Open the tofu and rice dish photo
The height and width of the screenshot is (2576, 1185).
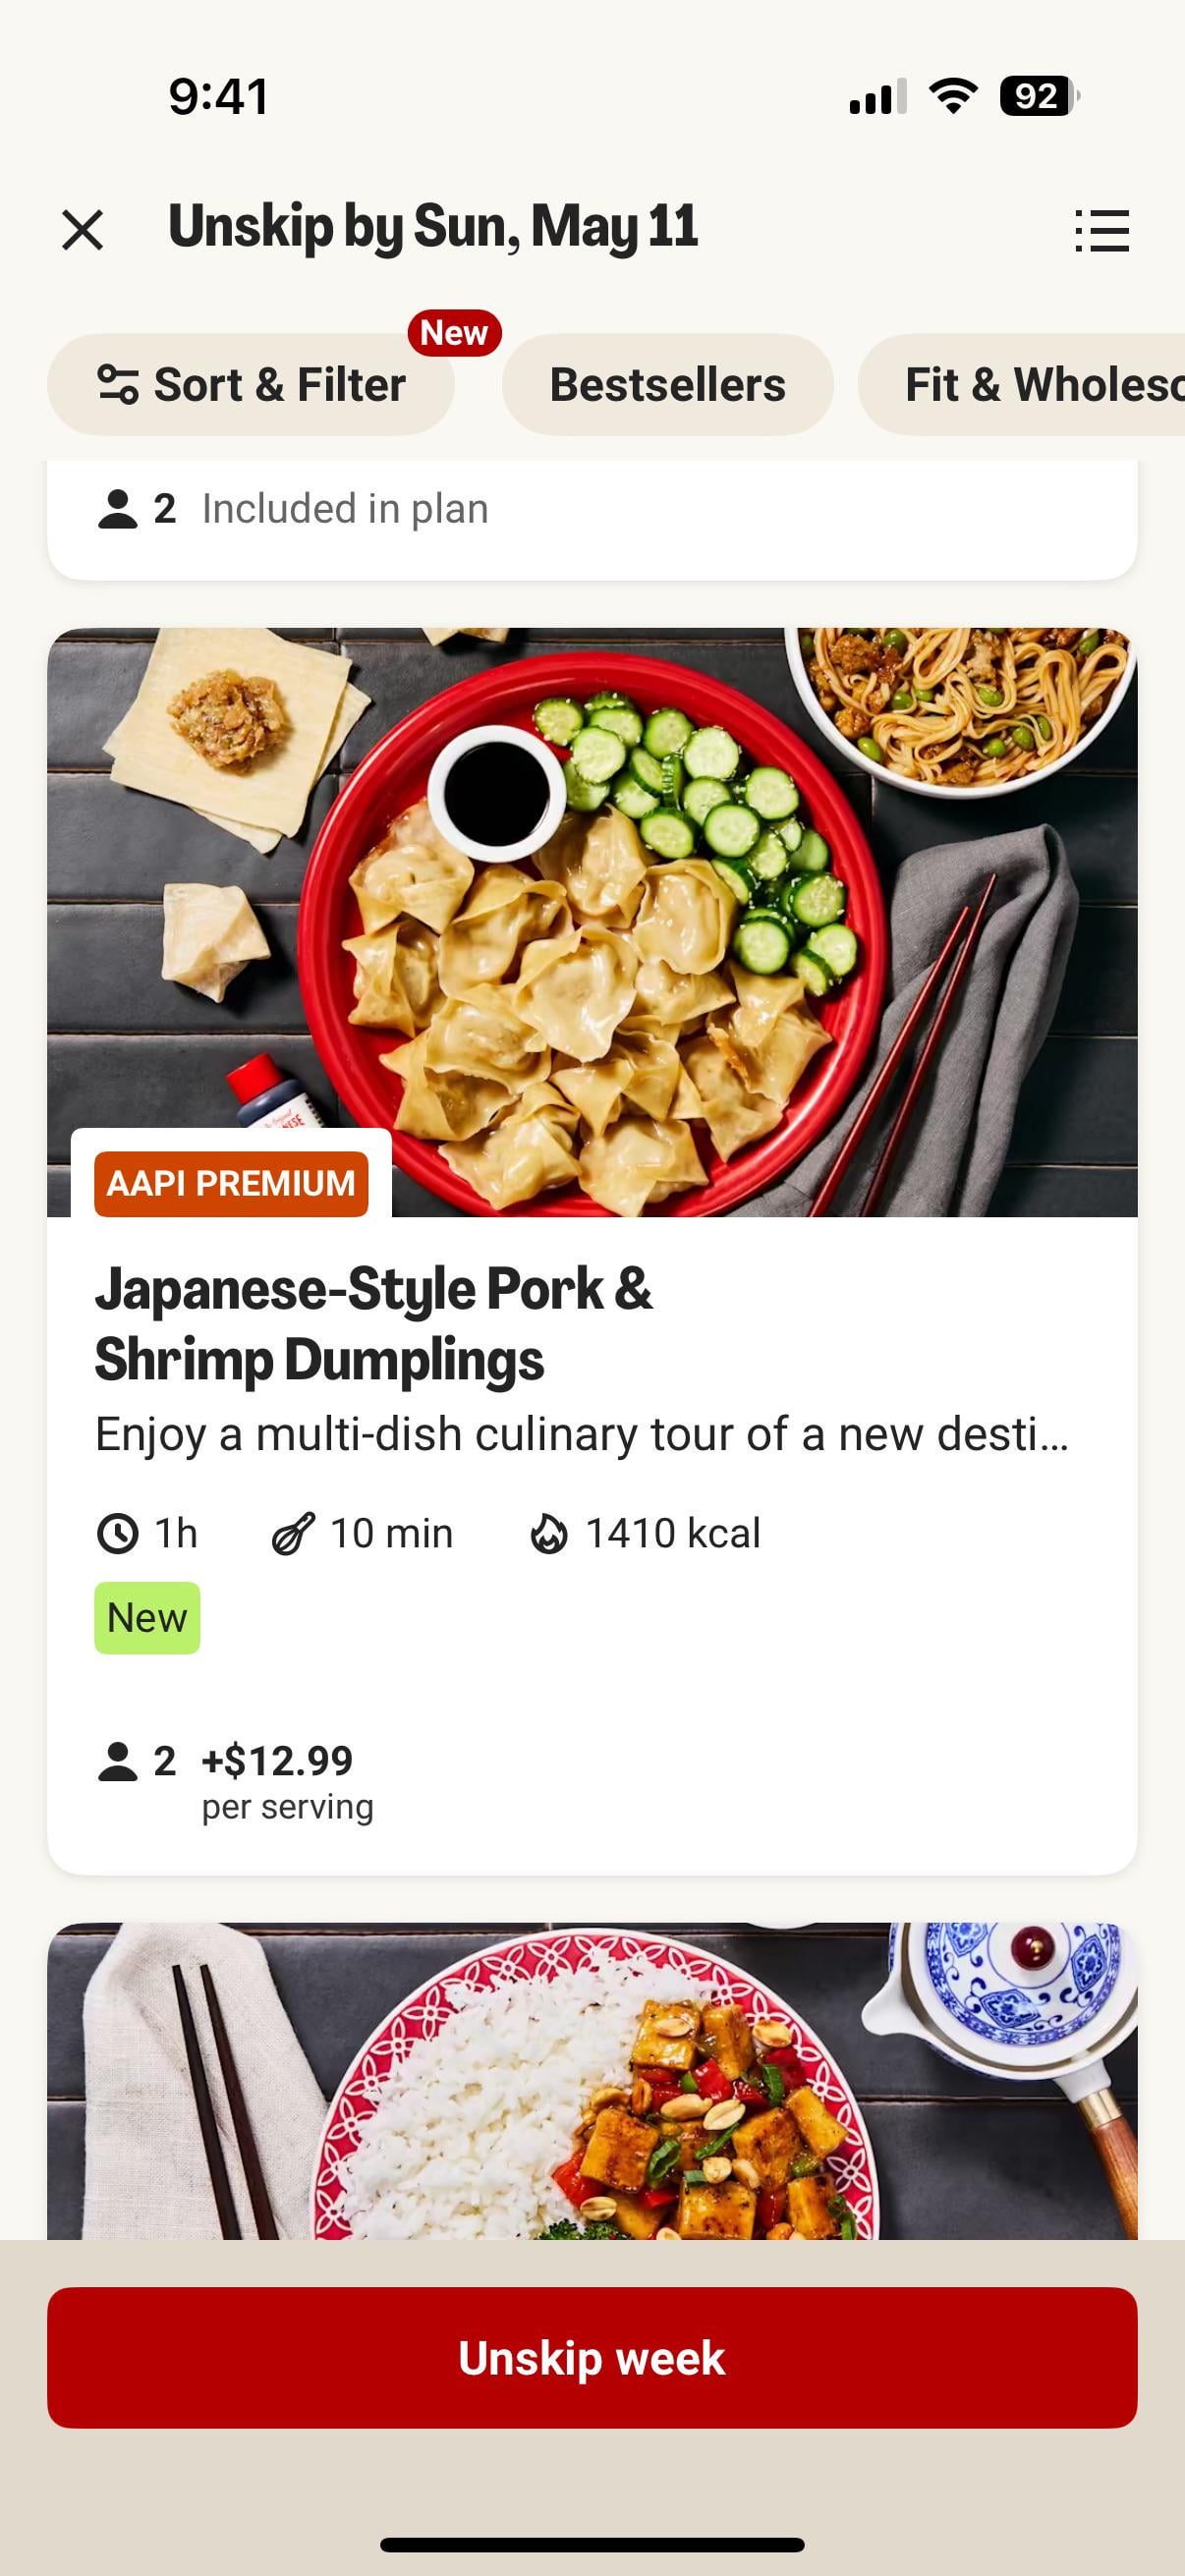pos(592,2080)
